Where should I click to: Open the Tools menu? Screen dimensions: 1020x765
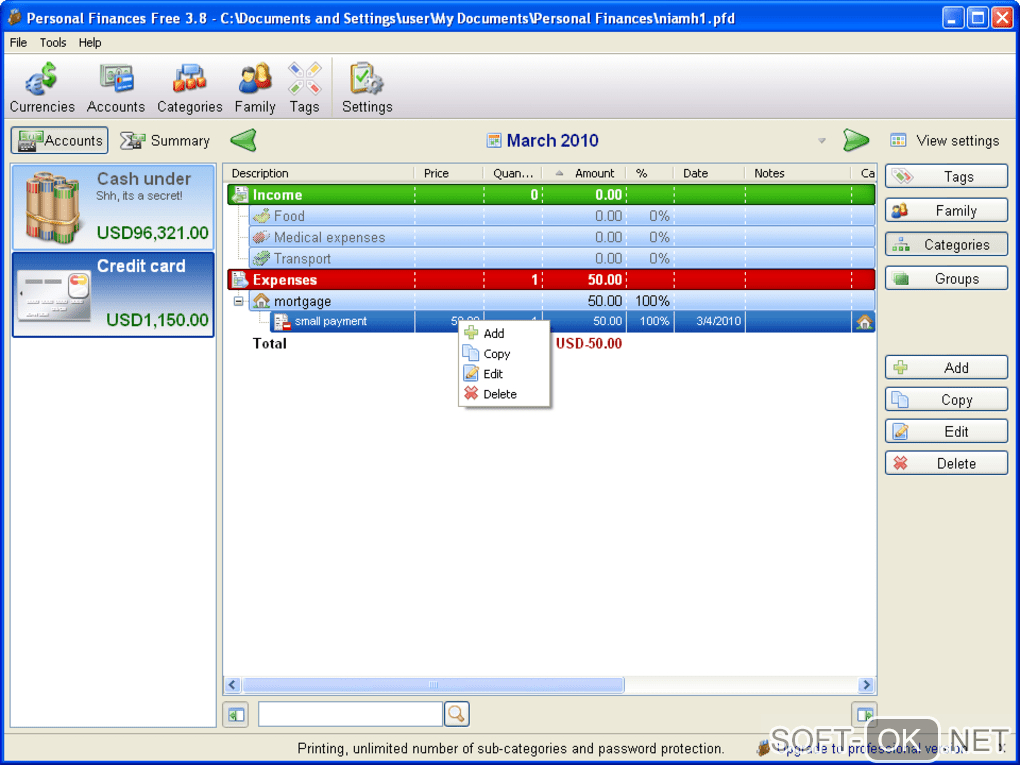[x=53, y=42]
